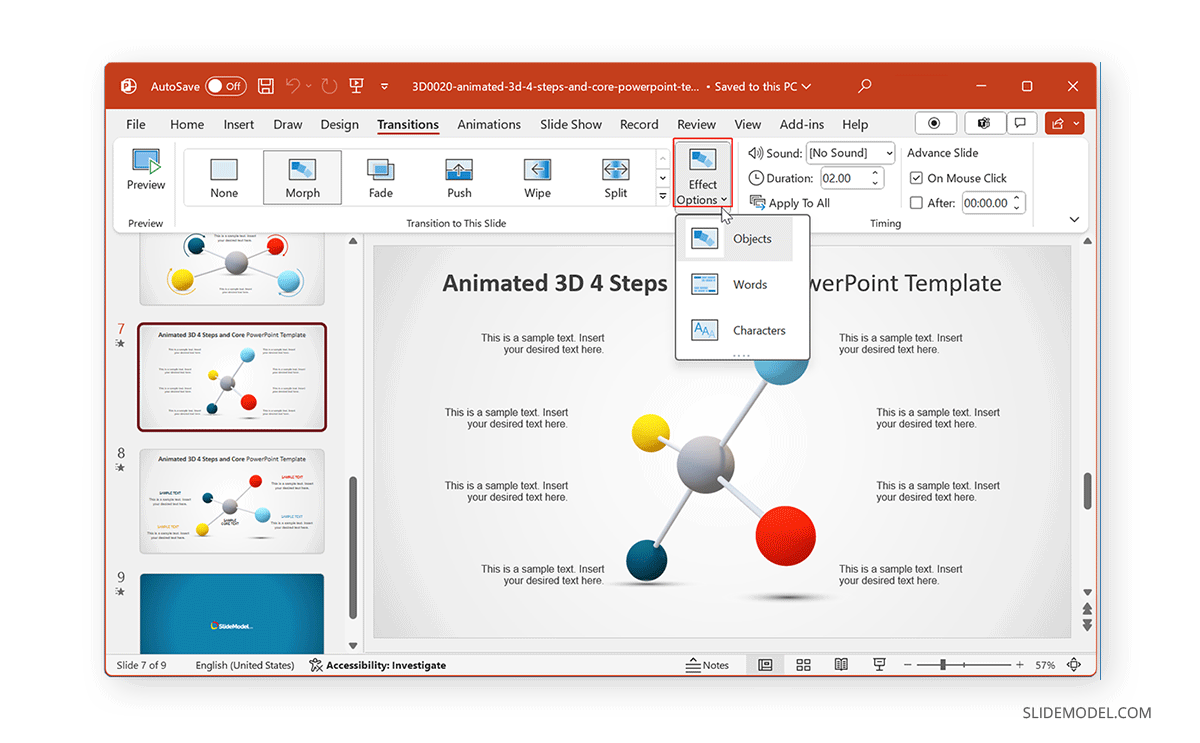
Task: Select the Morph transition
Action: point(302,177)
